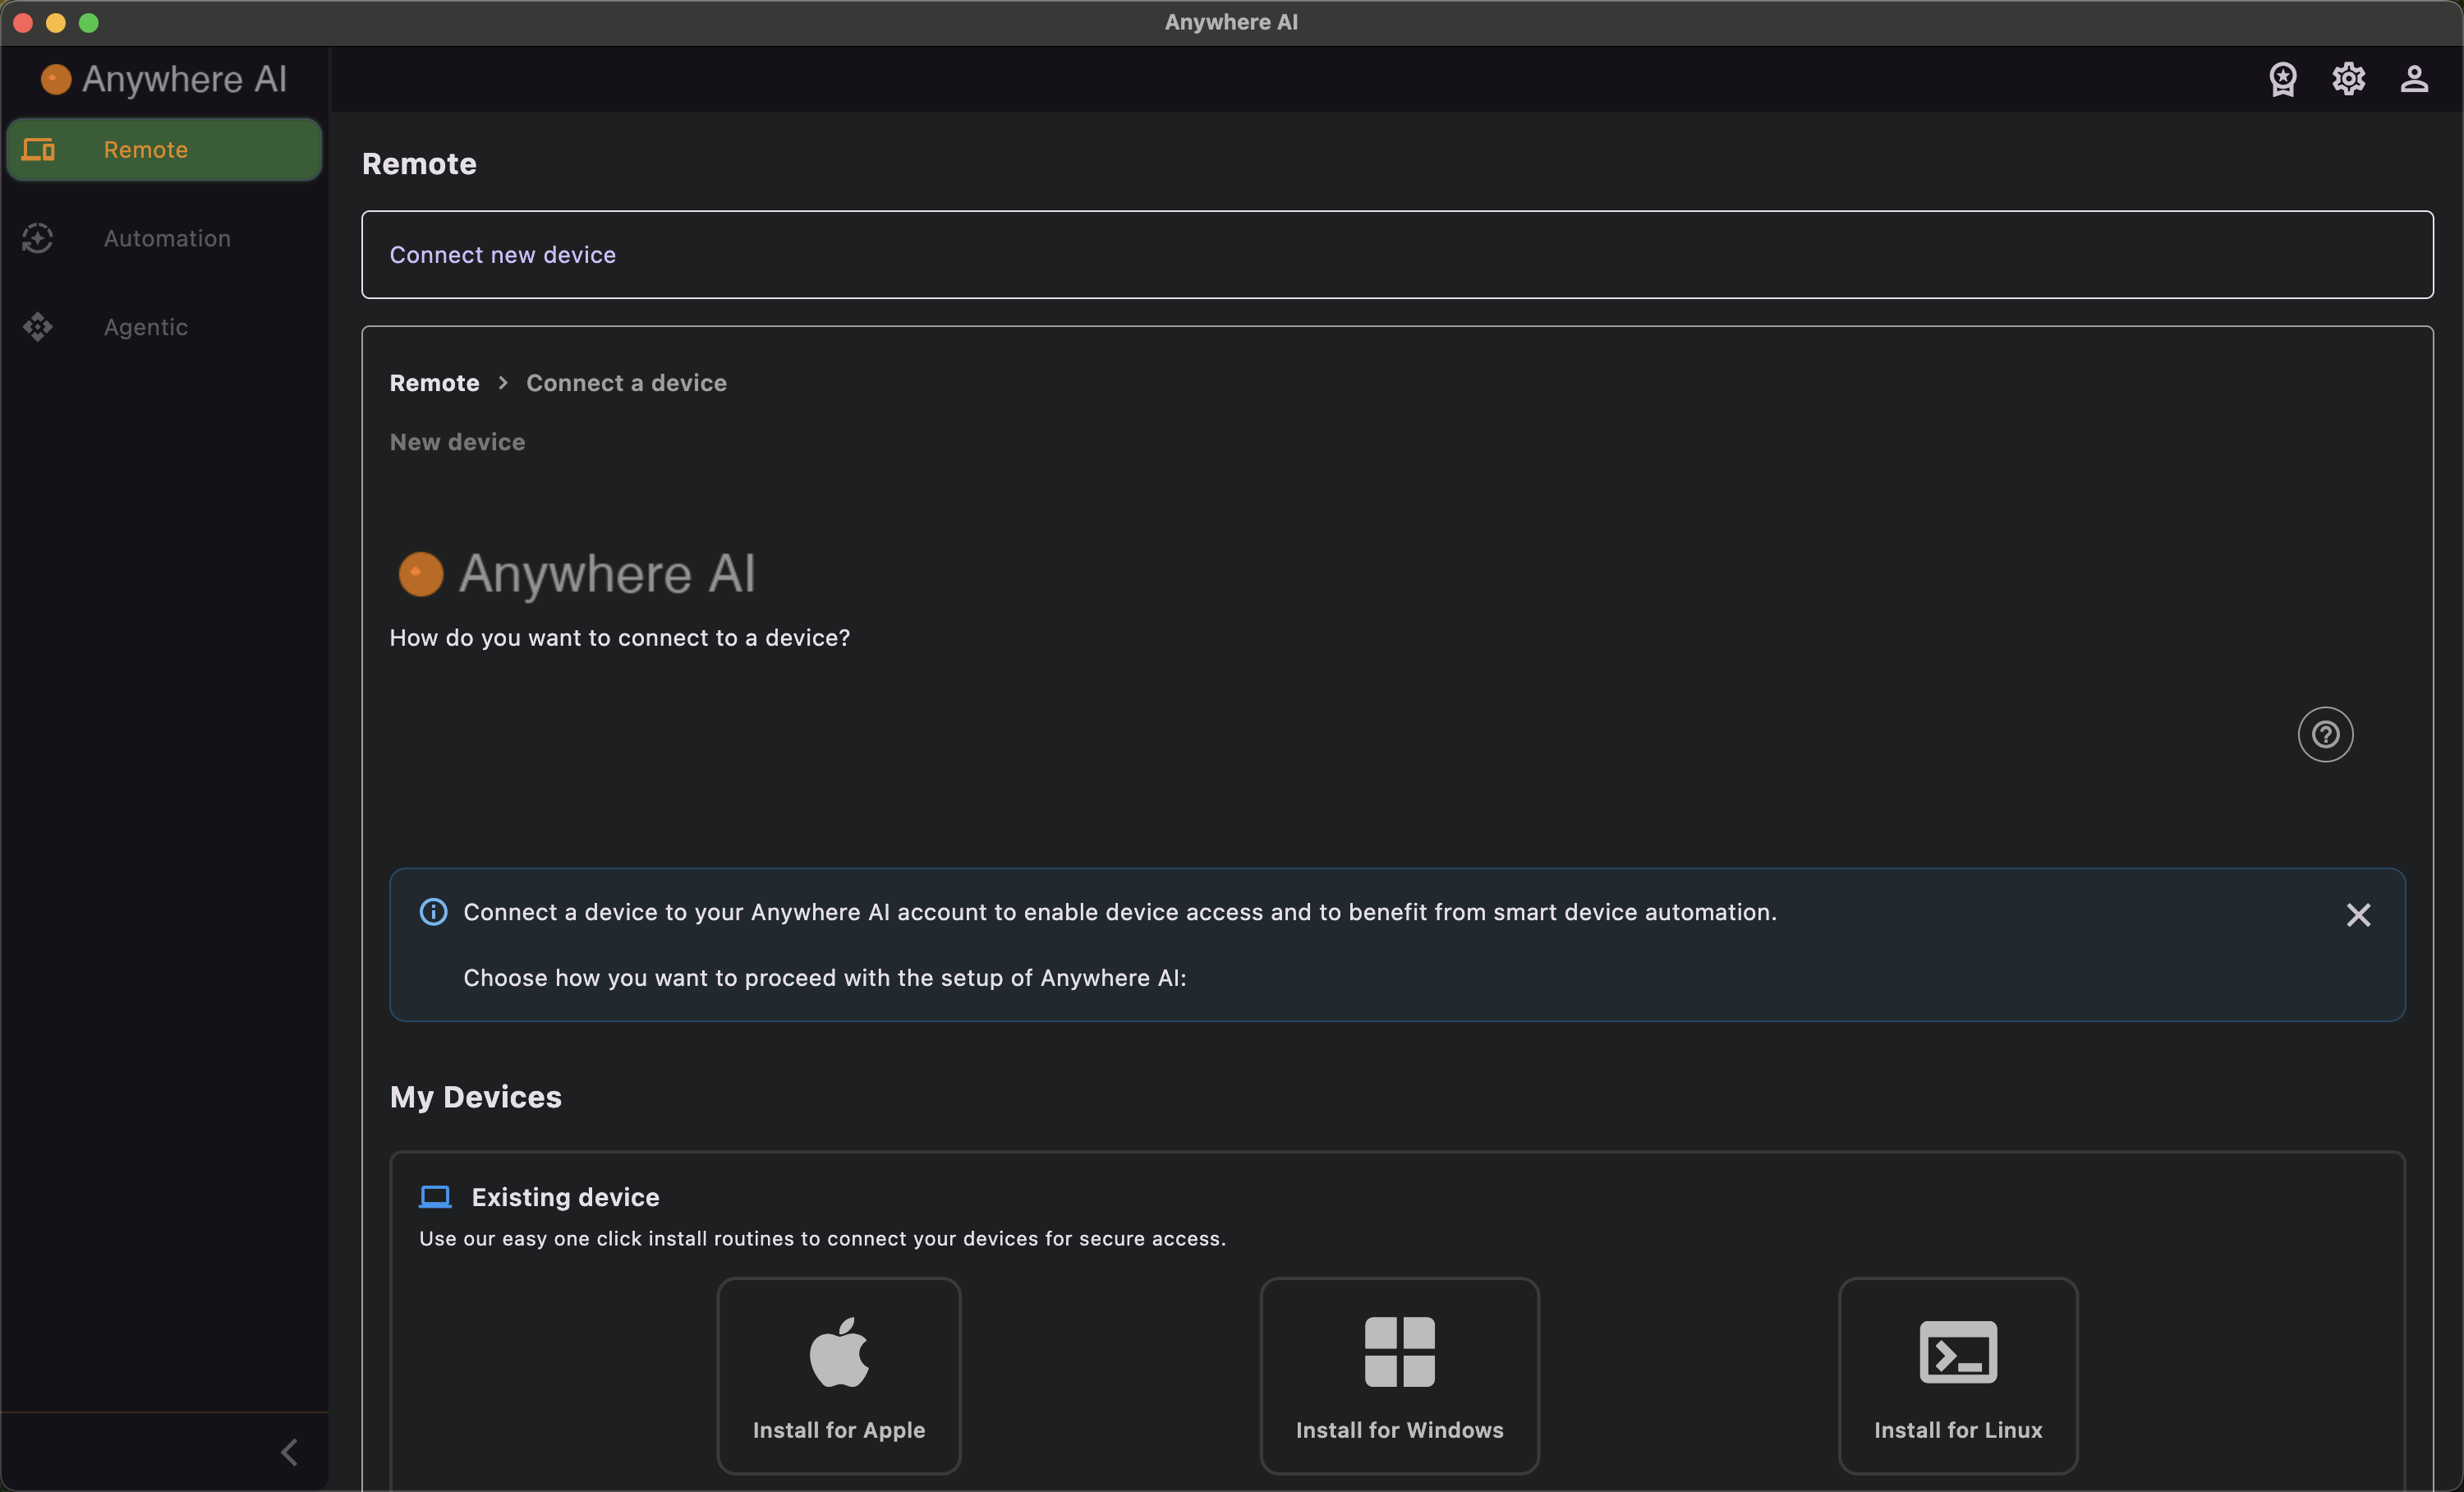
Task: Click the 'Use our easy one click install' text
Action: (x=822, y=1238)
